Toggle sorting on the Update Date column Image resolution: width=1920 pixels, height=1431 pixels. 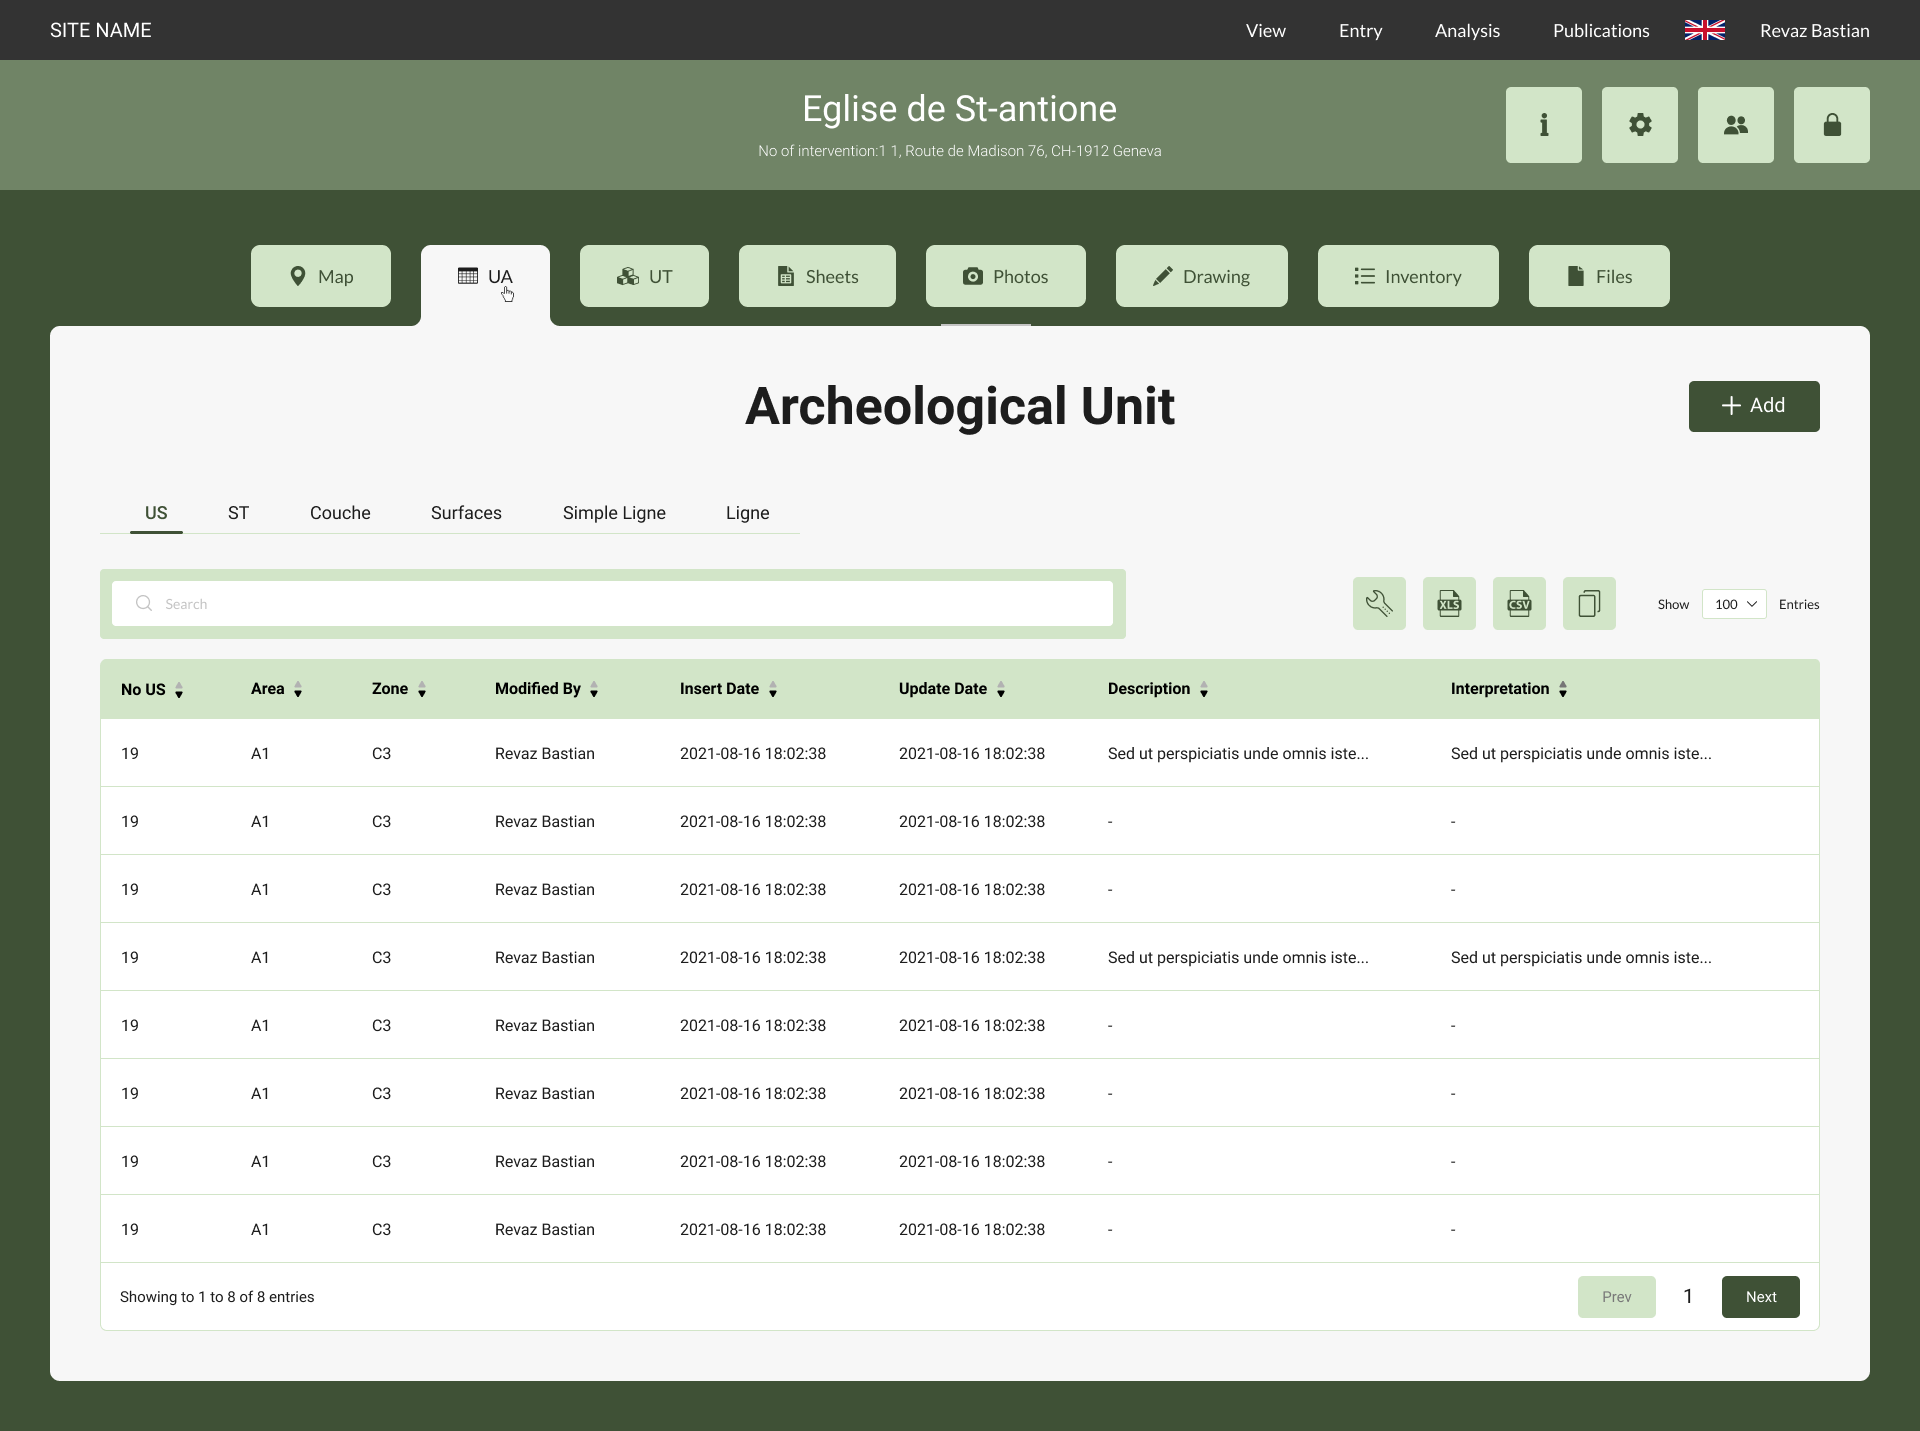(x=1003, y=690)
